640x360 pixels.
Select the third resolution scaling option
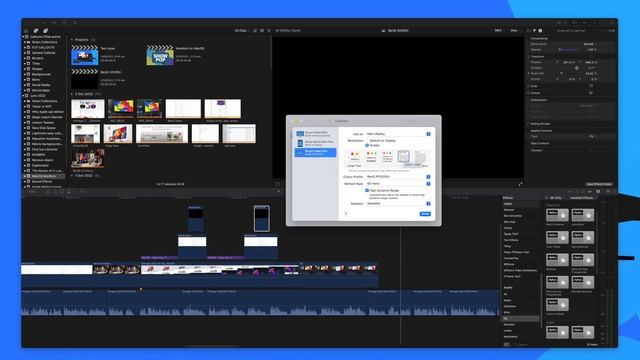[x=387, y=157]
